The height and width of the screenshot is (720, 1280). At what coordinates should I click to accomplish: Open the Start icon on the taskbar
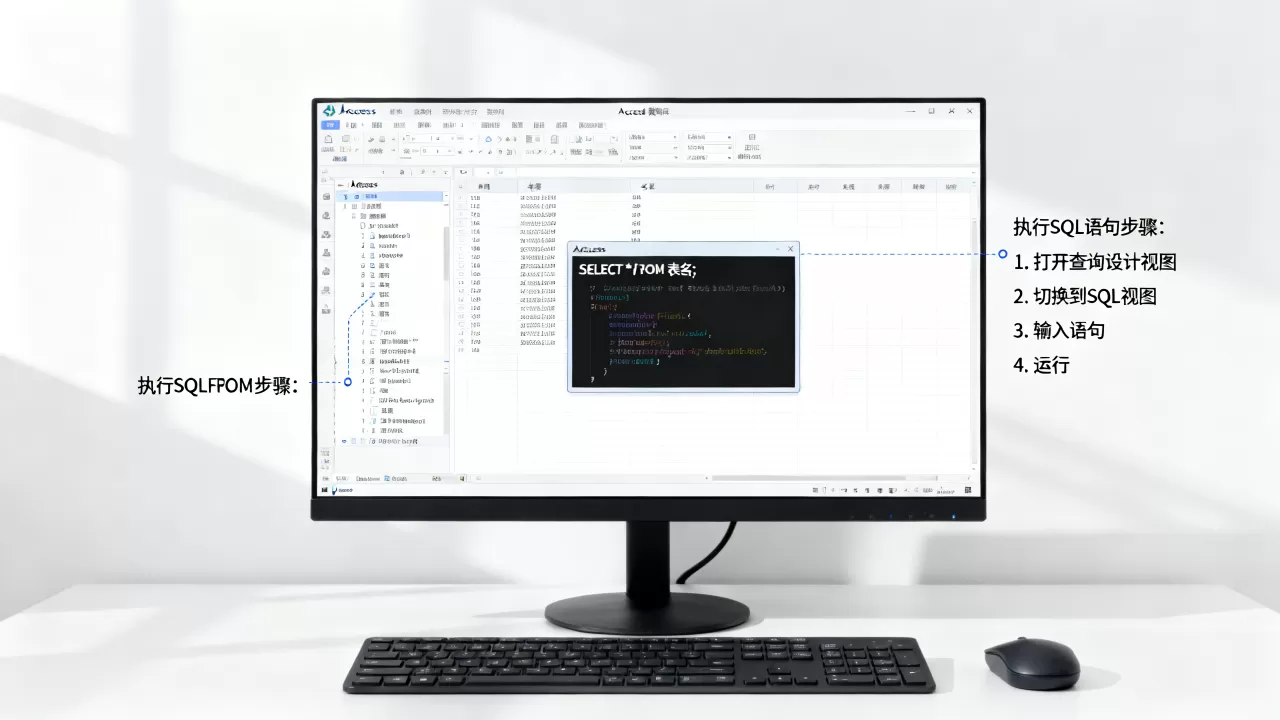click(x=325, y=490)
